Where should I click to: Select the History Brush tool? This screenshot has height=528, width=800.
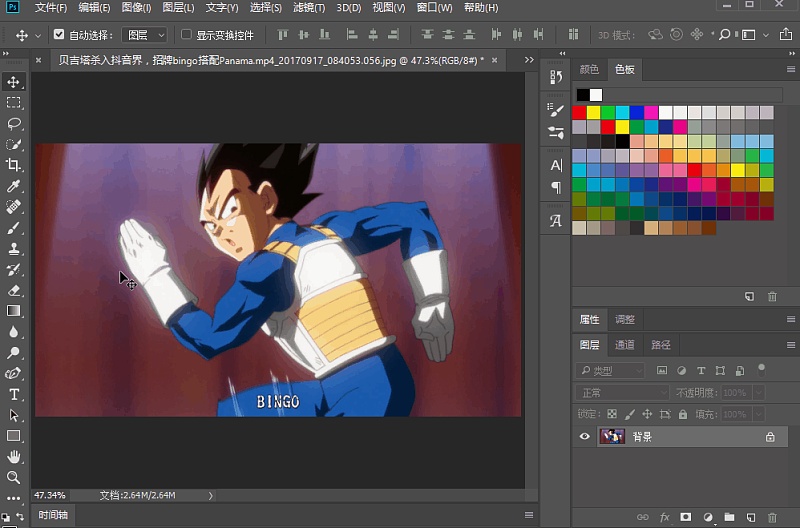click(x=13, y=270)
